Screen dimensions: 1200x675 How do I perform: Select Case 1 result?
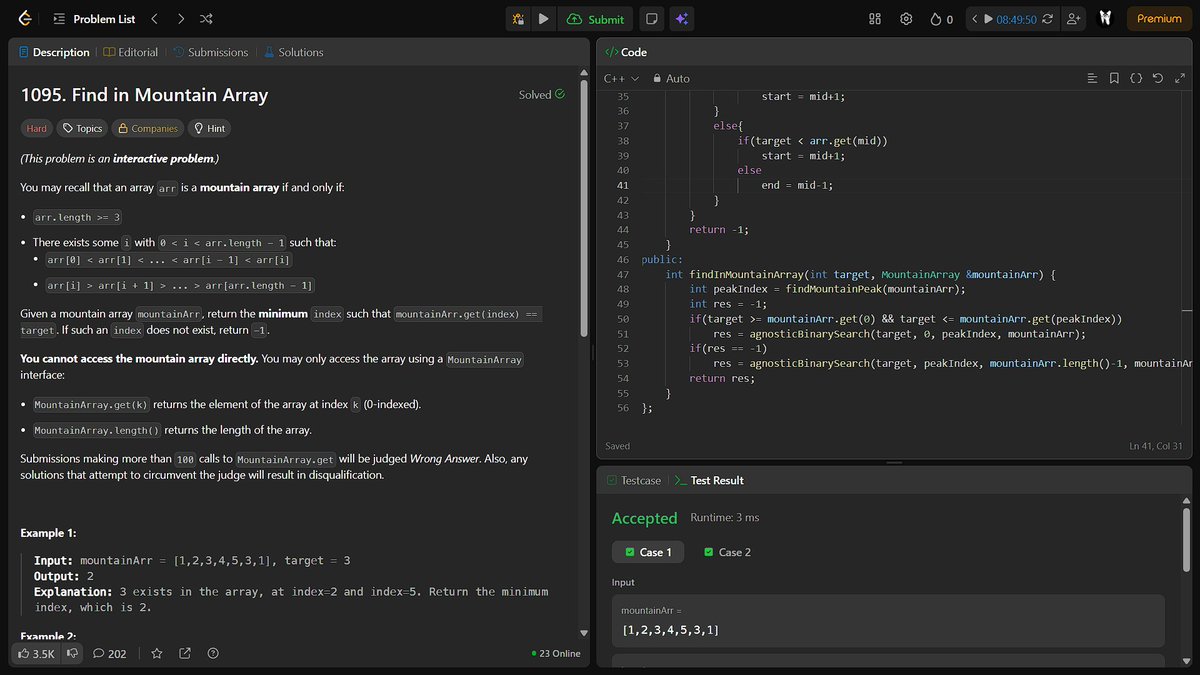(648, 552)
